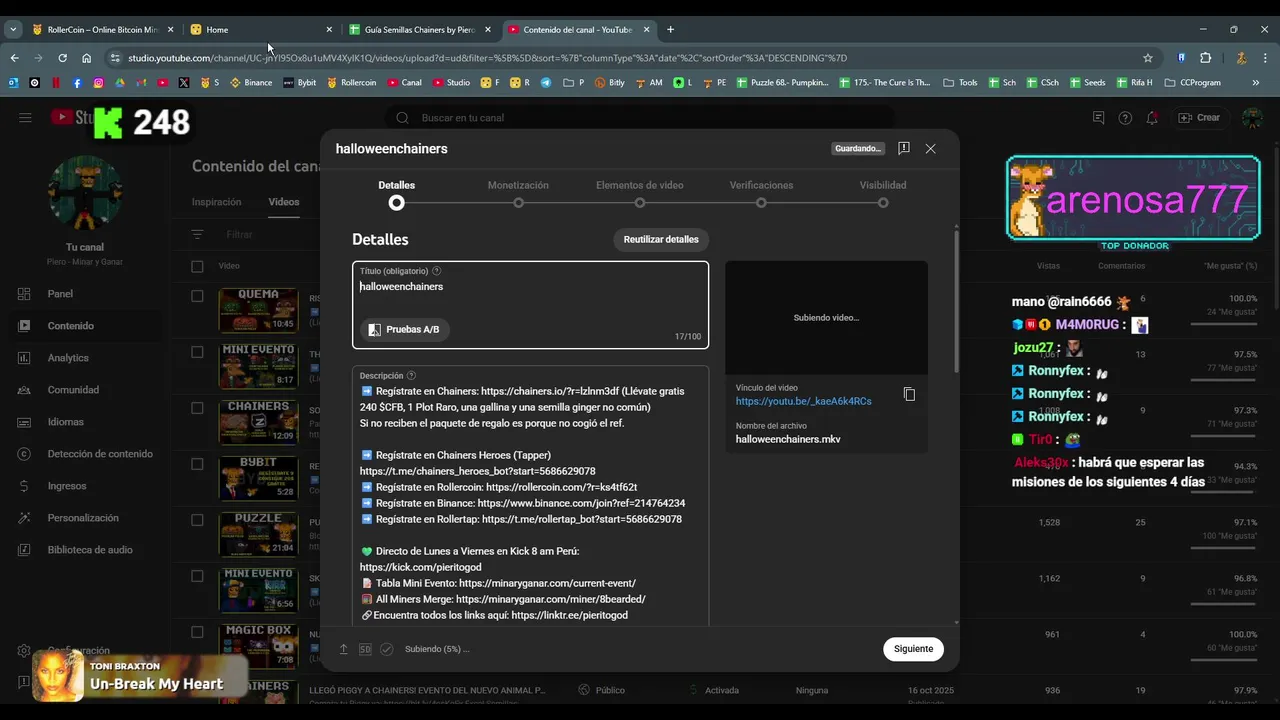Open the hamburger menu in YouTube Studio

pyautogui.click(x=25, y=118)
